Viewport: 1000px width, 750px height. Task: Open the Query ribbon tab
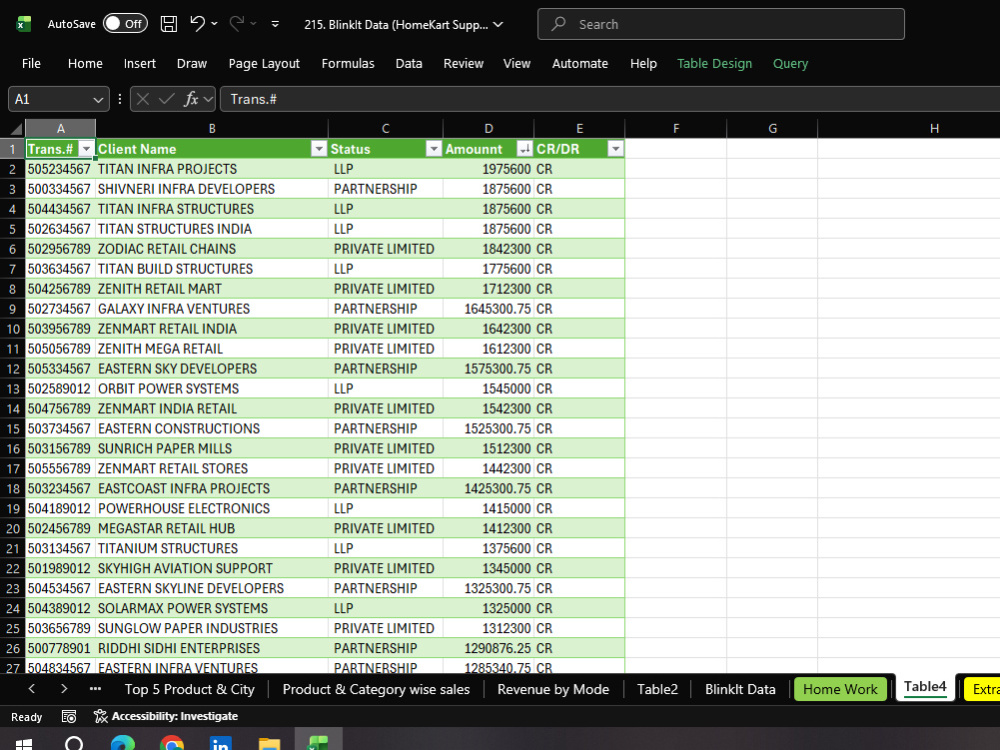point(791,64)
